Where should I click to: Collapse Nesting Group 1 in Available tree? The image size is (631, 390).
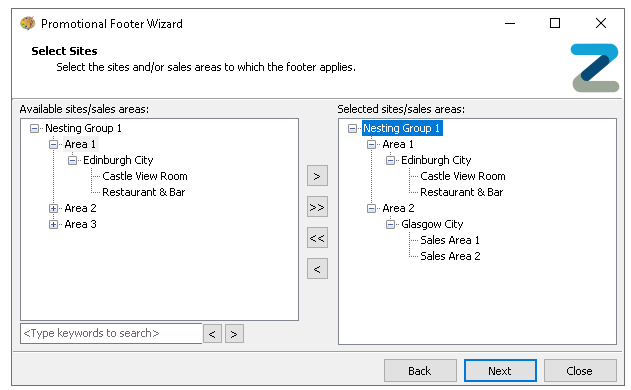click(35, 128)
